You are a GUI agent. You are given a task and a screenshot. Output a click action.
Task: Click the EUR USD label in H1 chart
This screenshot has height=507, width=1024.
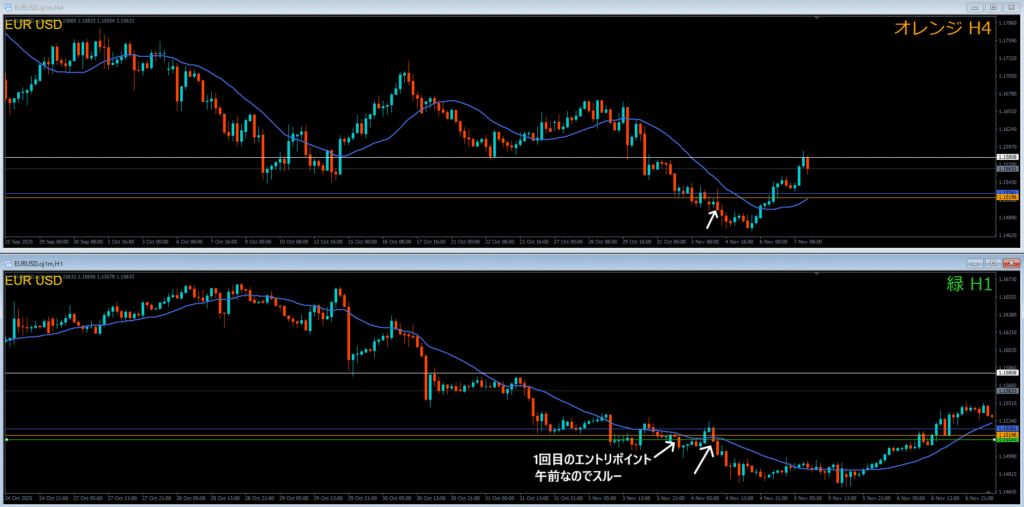[33, 281]
